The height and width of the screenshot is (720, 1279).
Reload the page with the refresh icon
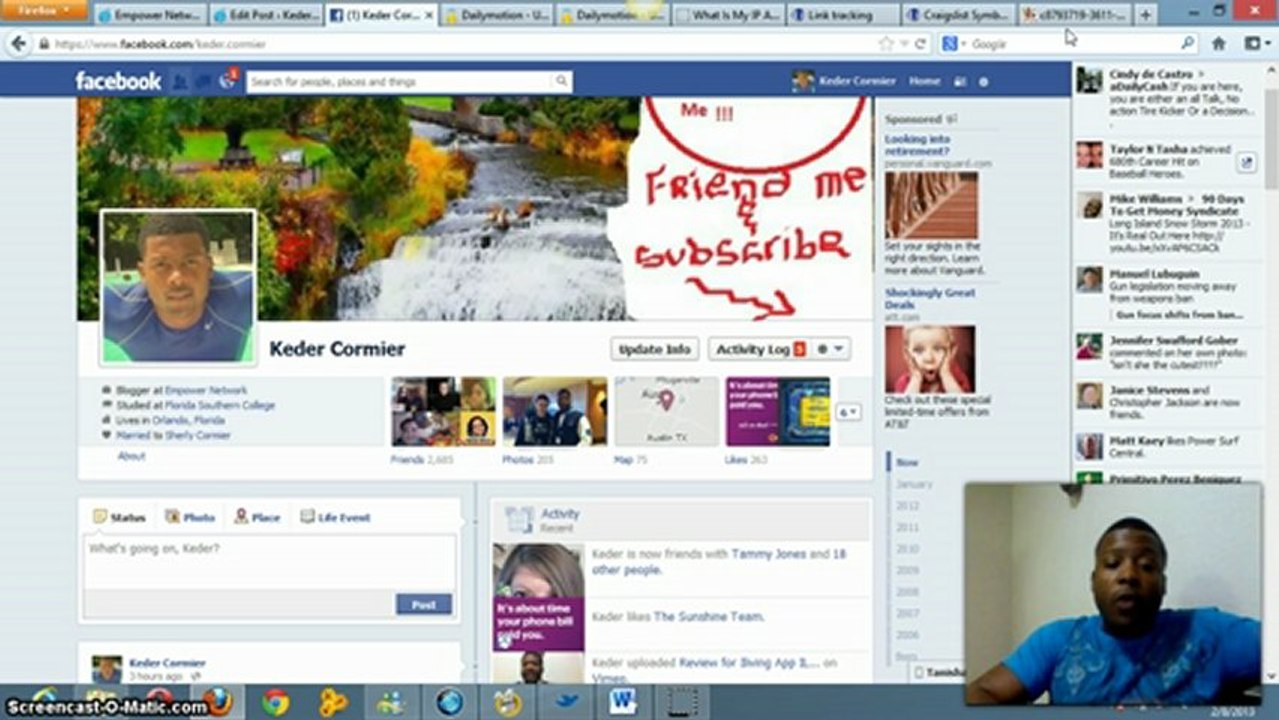920,44
